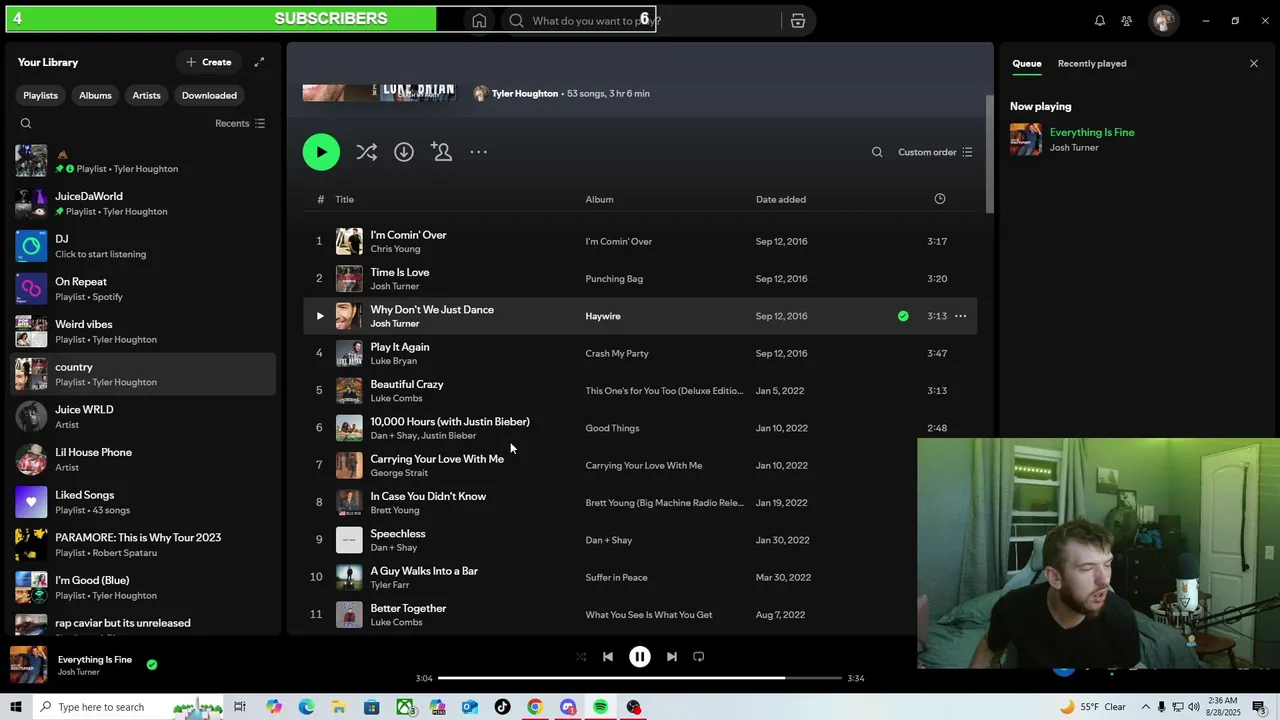Screen dimensions: 1280x720
Task: Seek within the song progress bar
Action: pos(640,678)
